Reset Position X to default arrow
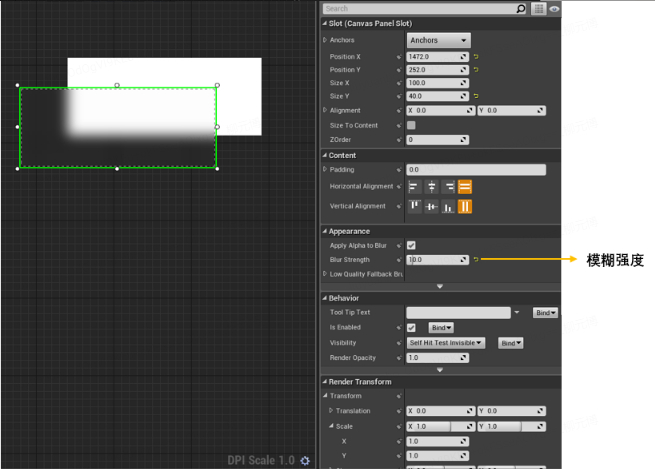 point(476,56)
